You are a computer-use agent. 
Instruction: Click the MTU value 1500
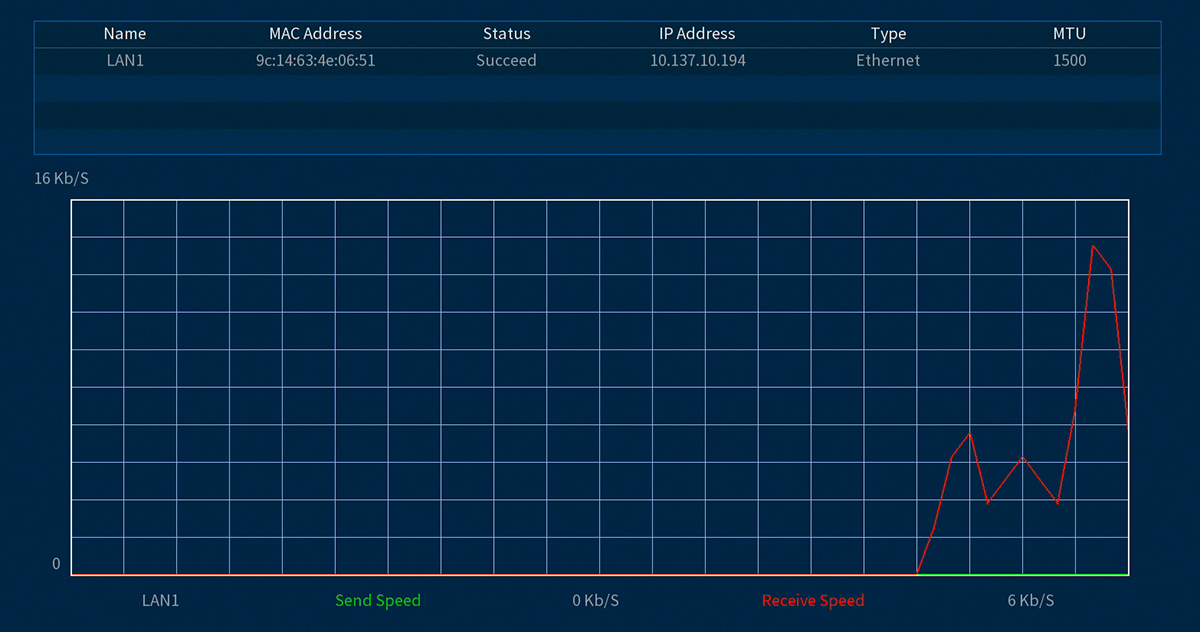1069,60
